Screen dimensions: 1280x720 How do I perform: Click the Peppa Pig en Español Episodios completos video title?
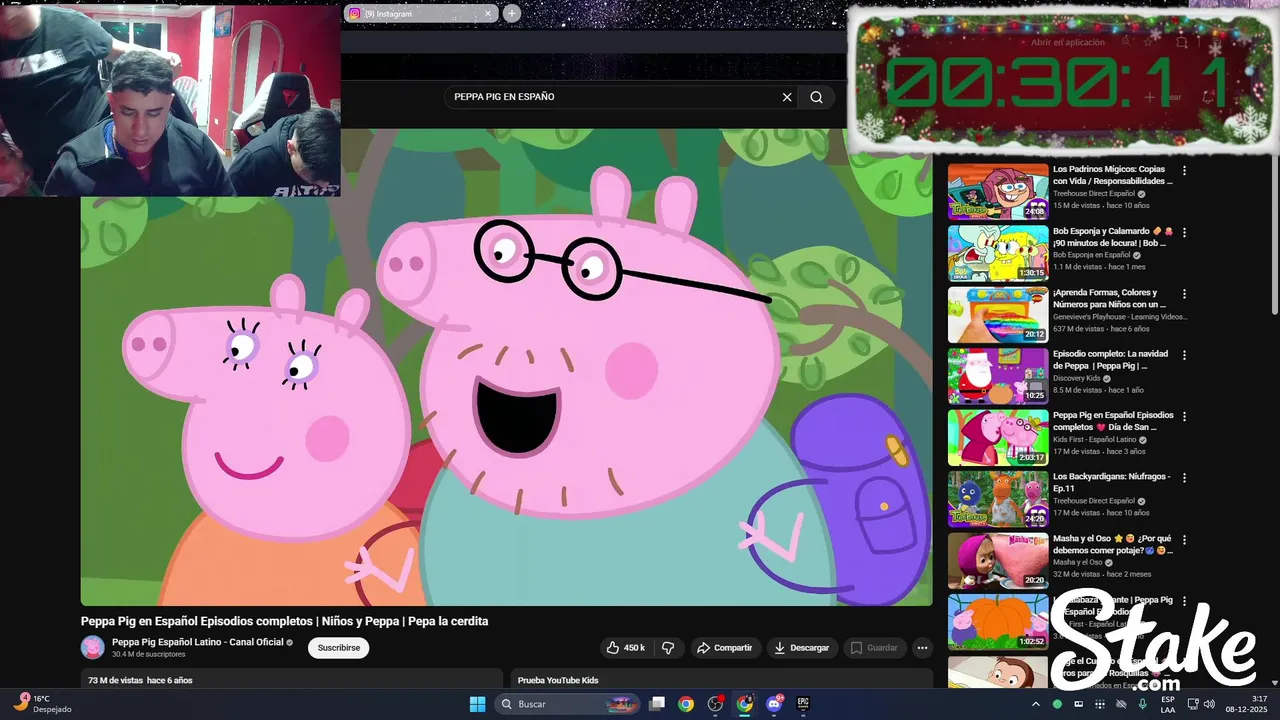[285, 621]
